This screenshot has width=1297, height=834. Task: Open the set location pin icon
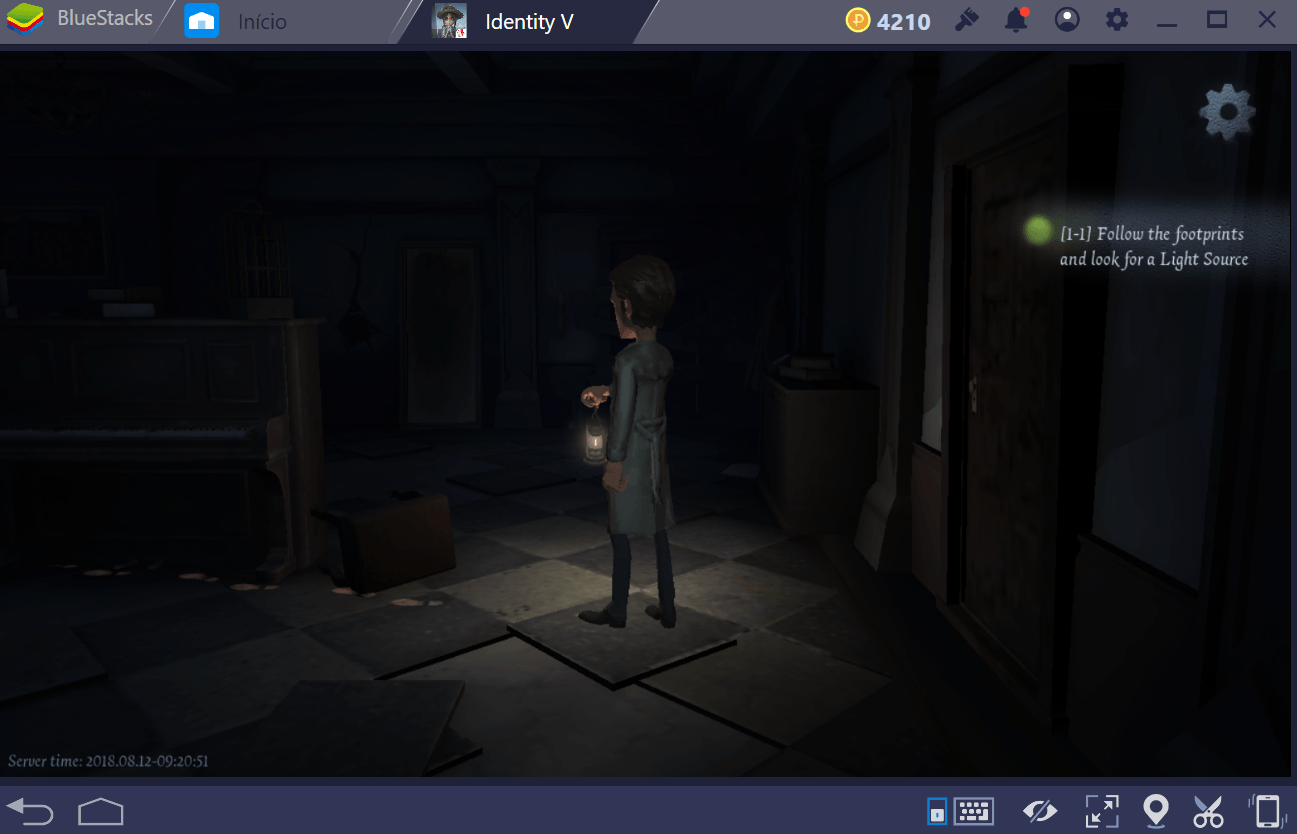[1156, 810]
